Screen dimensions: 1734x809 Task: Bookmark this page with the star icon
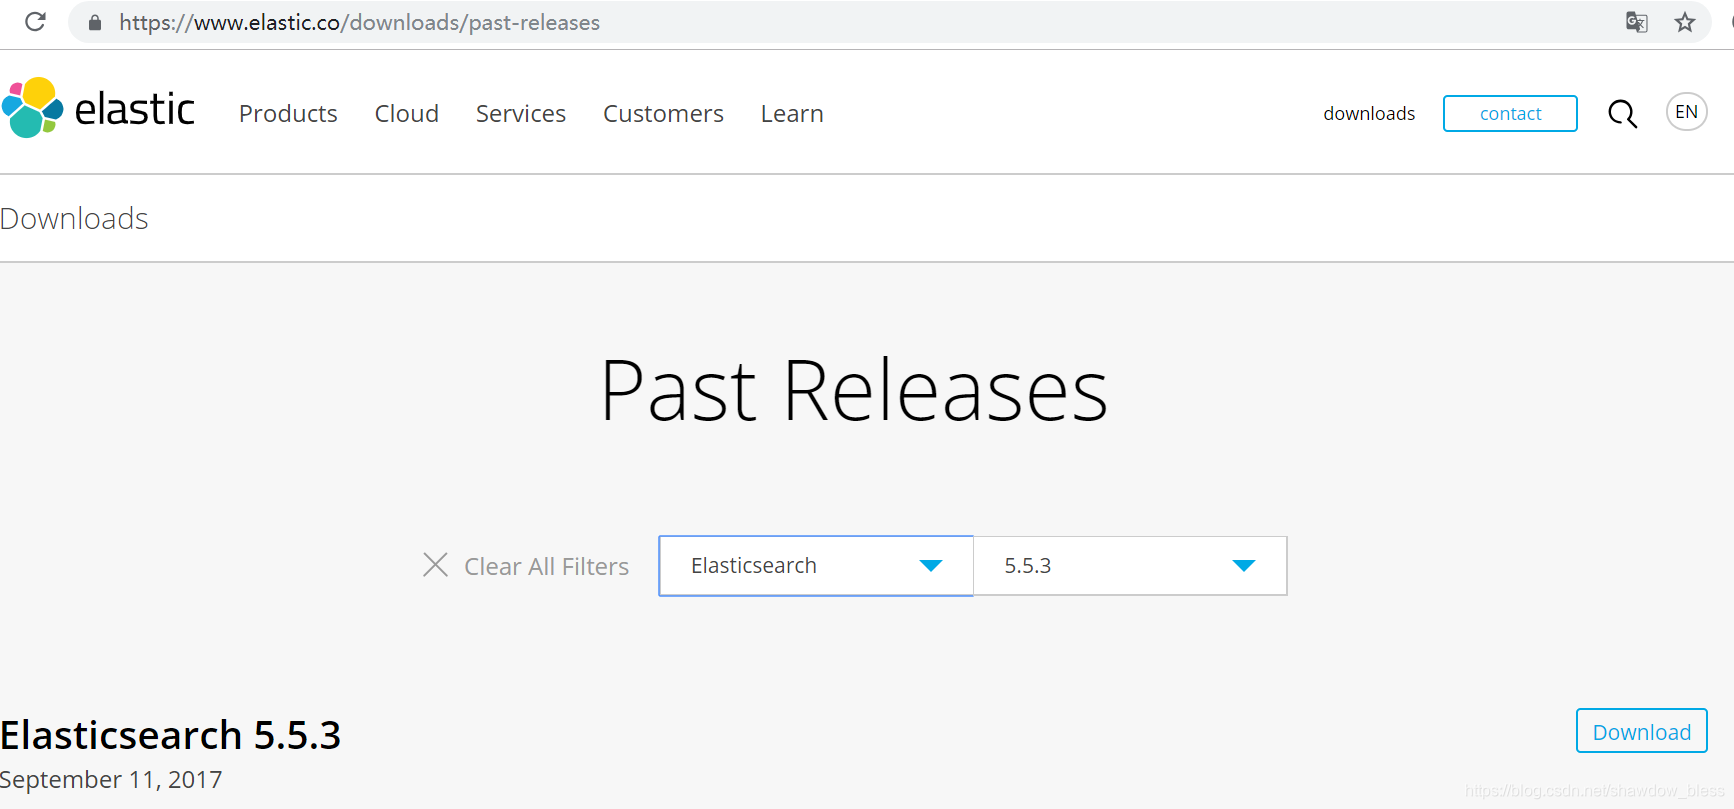click(1685, 22)
